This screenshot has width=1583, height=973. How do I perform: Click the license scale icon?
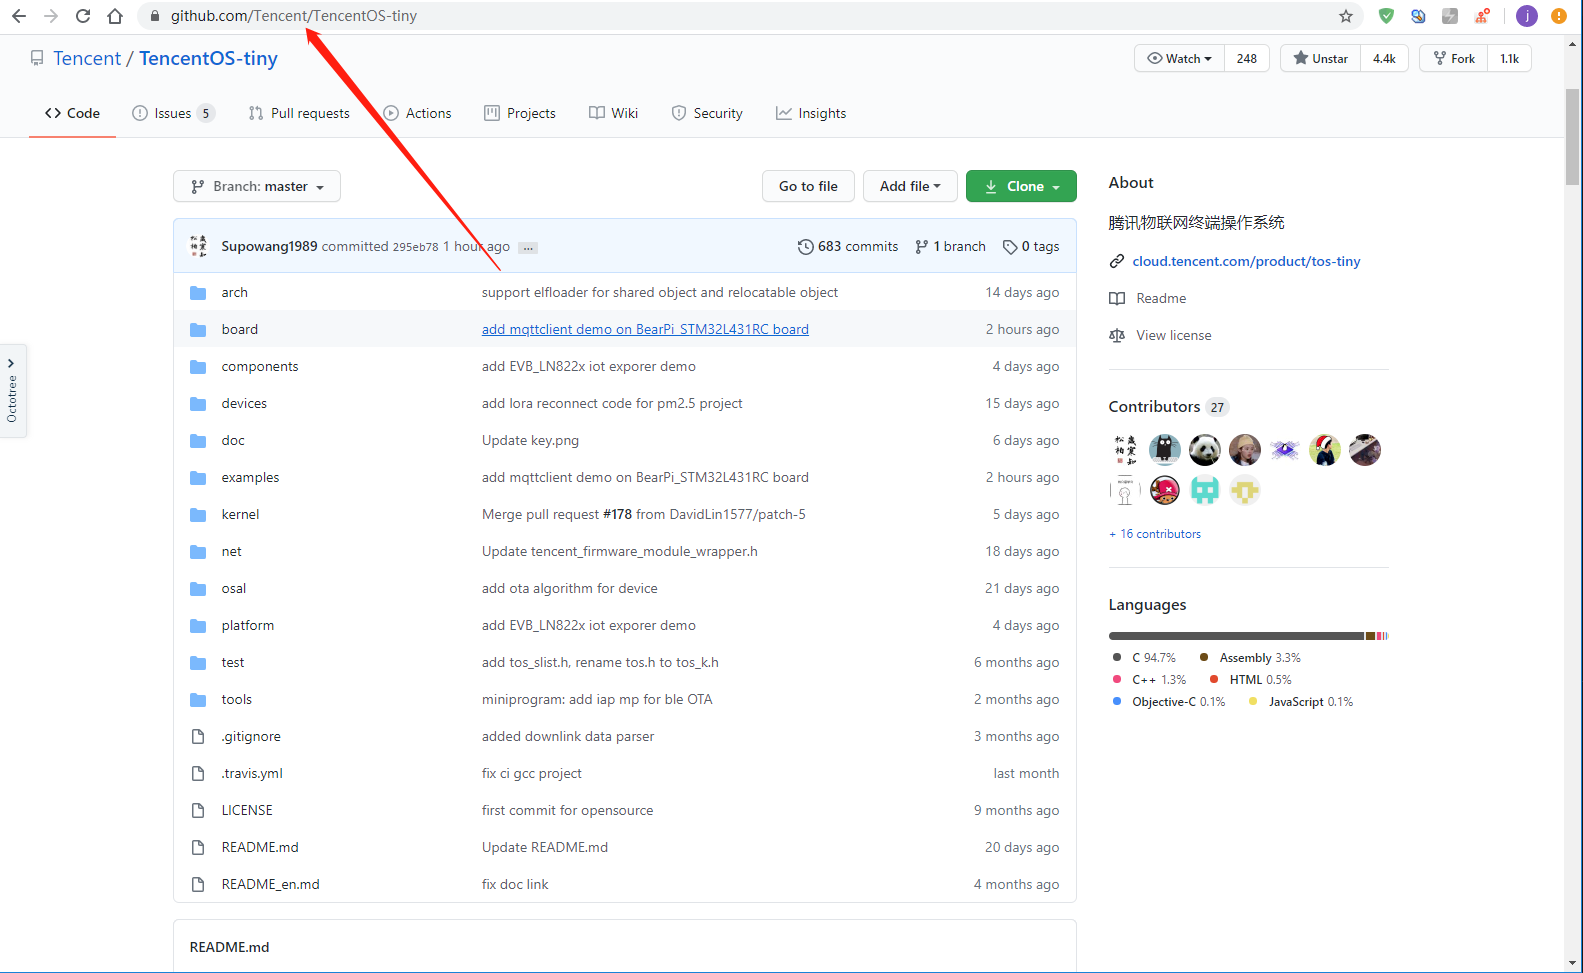pyautogui.click(x=1117, y=335)
